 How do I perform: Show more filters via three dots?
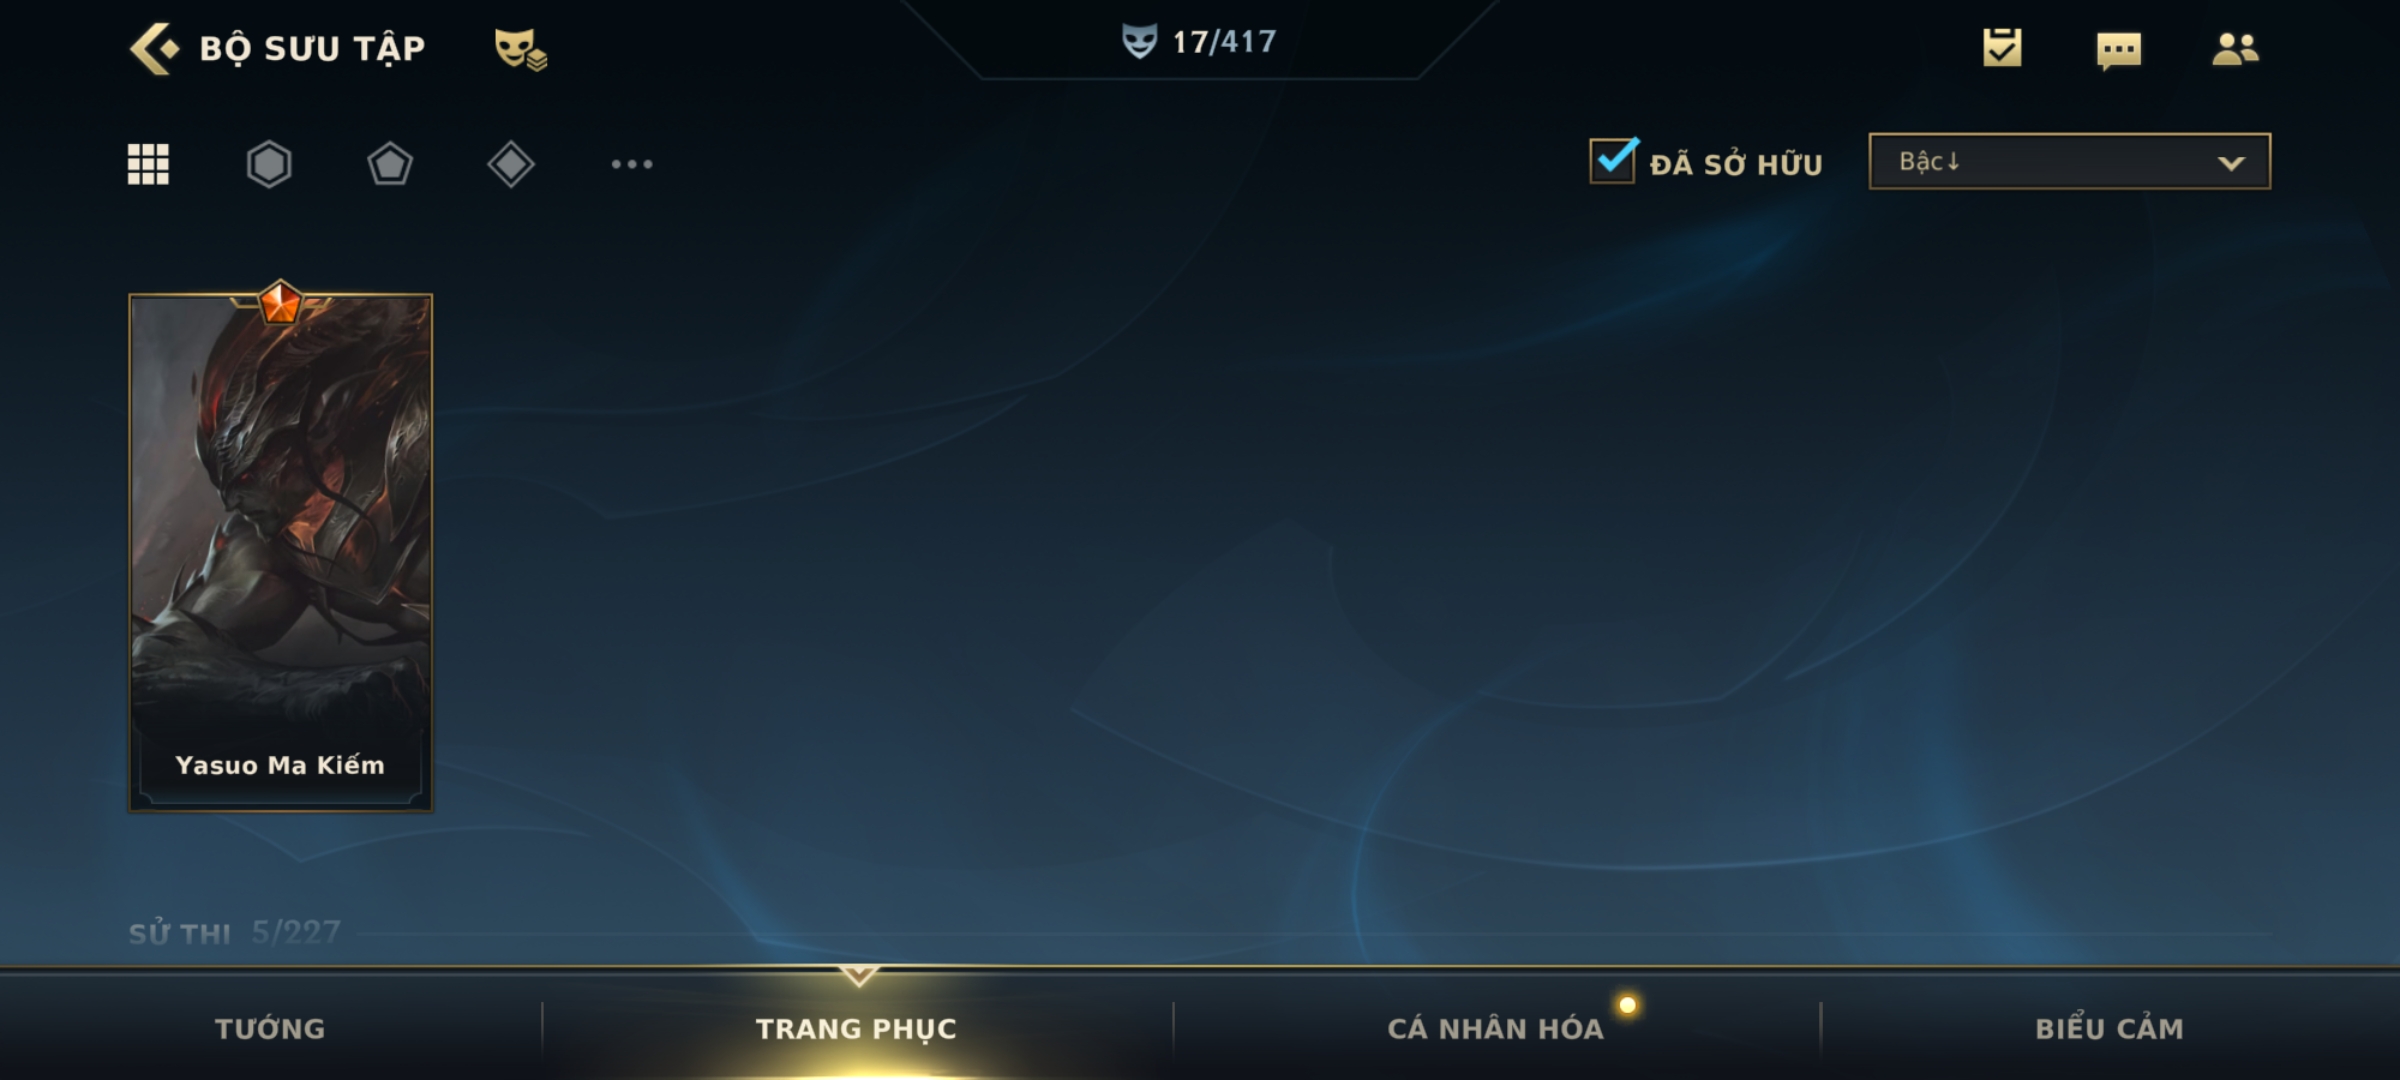pos(632,164)
